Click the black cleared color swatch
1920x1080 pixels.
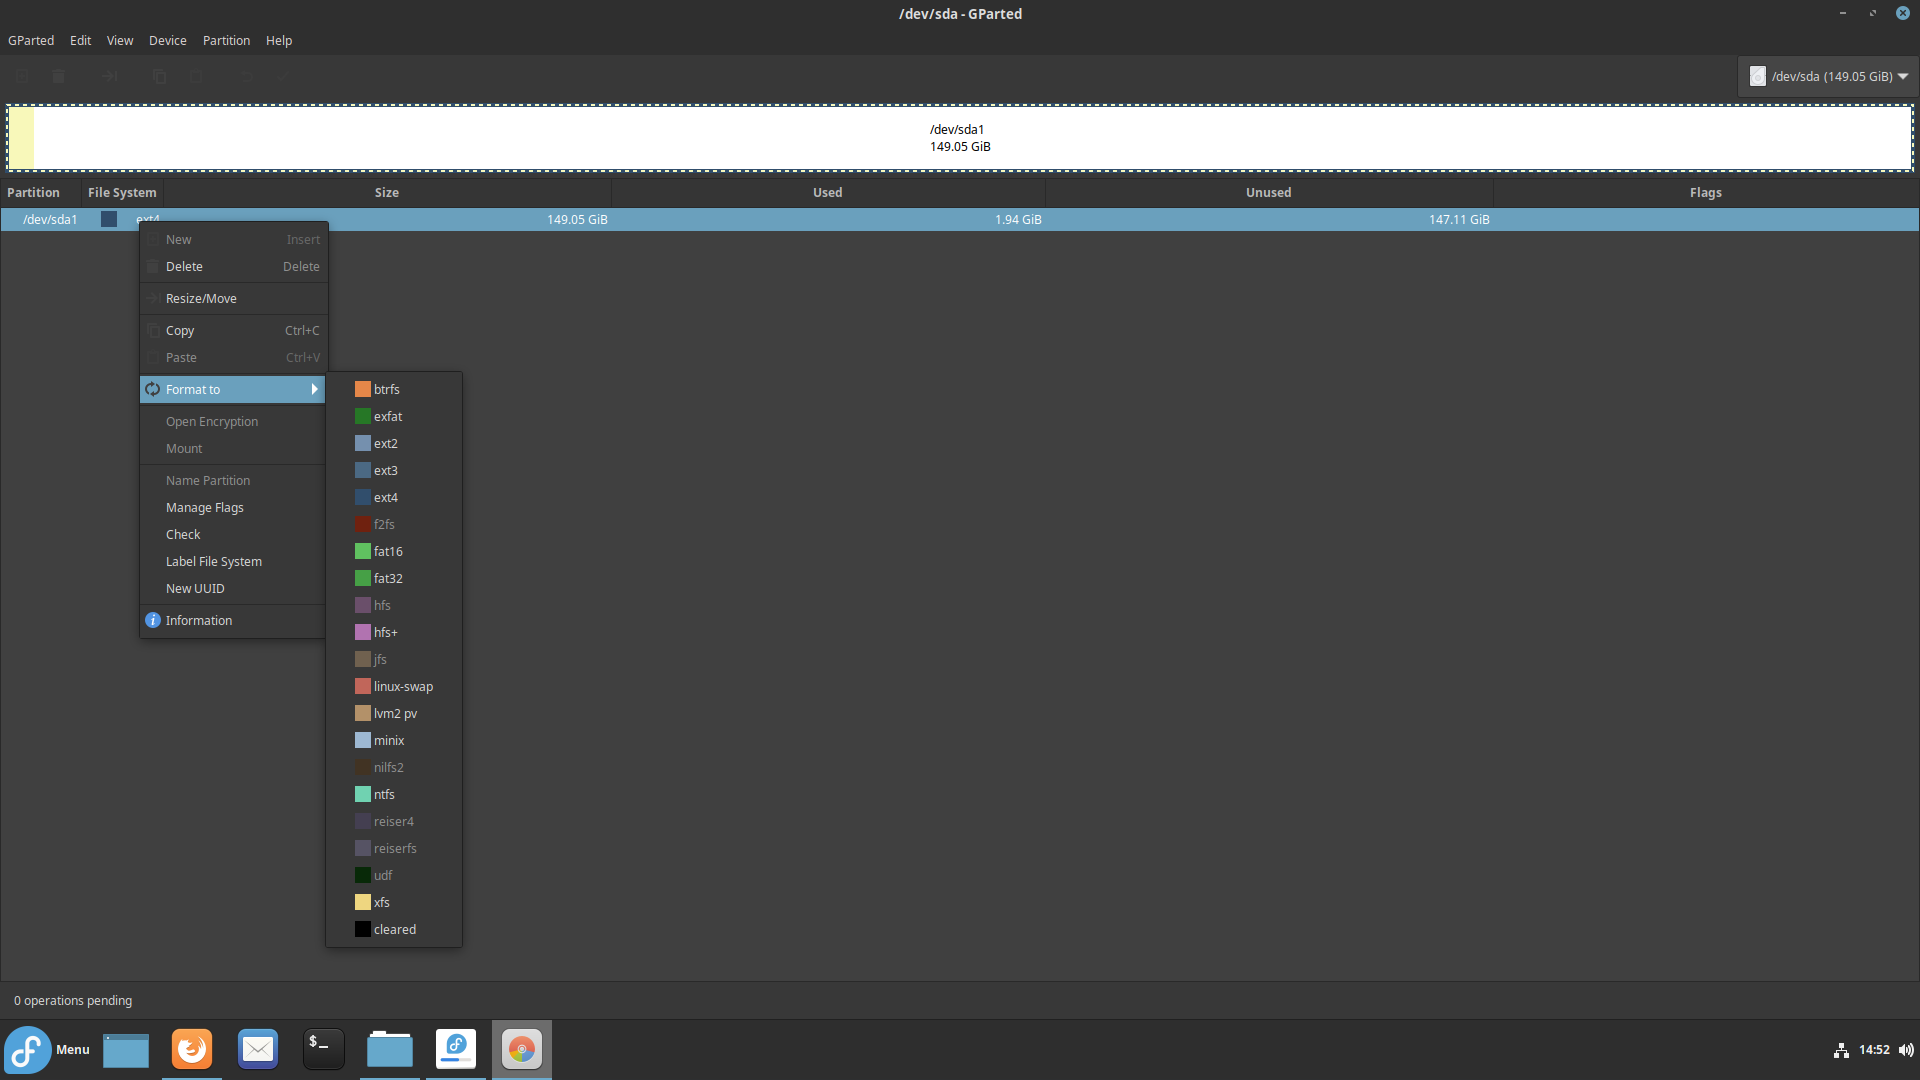(363, 929)
